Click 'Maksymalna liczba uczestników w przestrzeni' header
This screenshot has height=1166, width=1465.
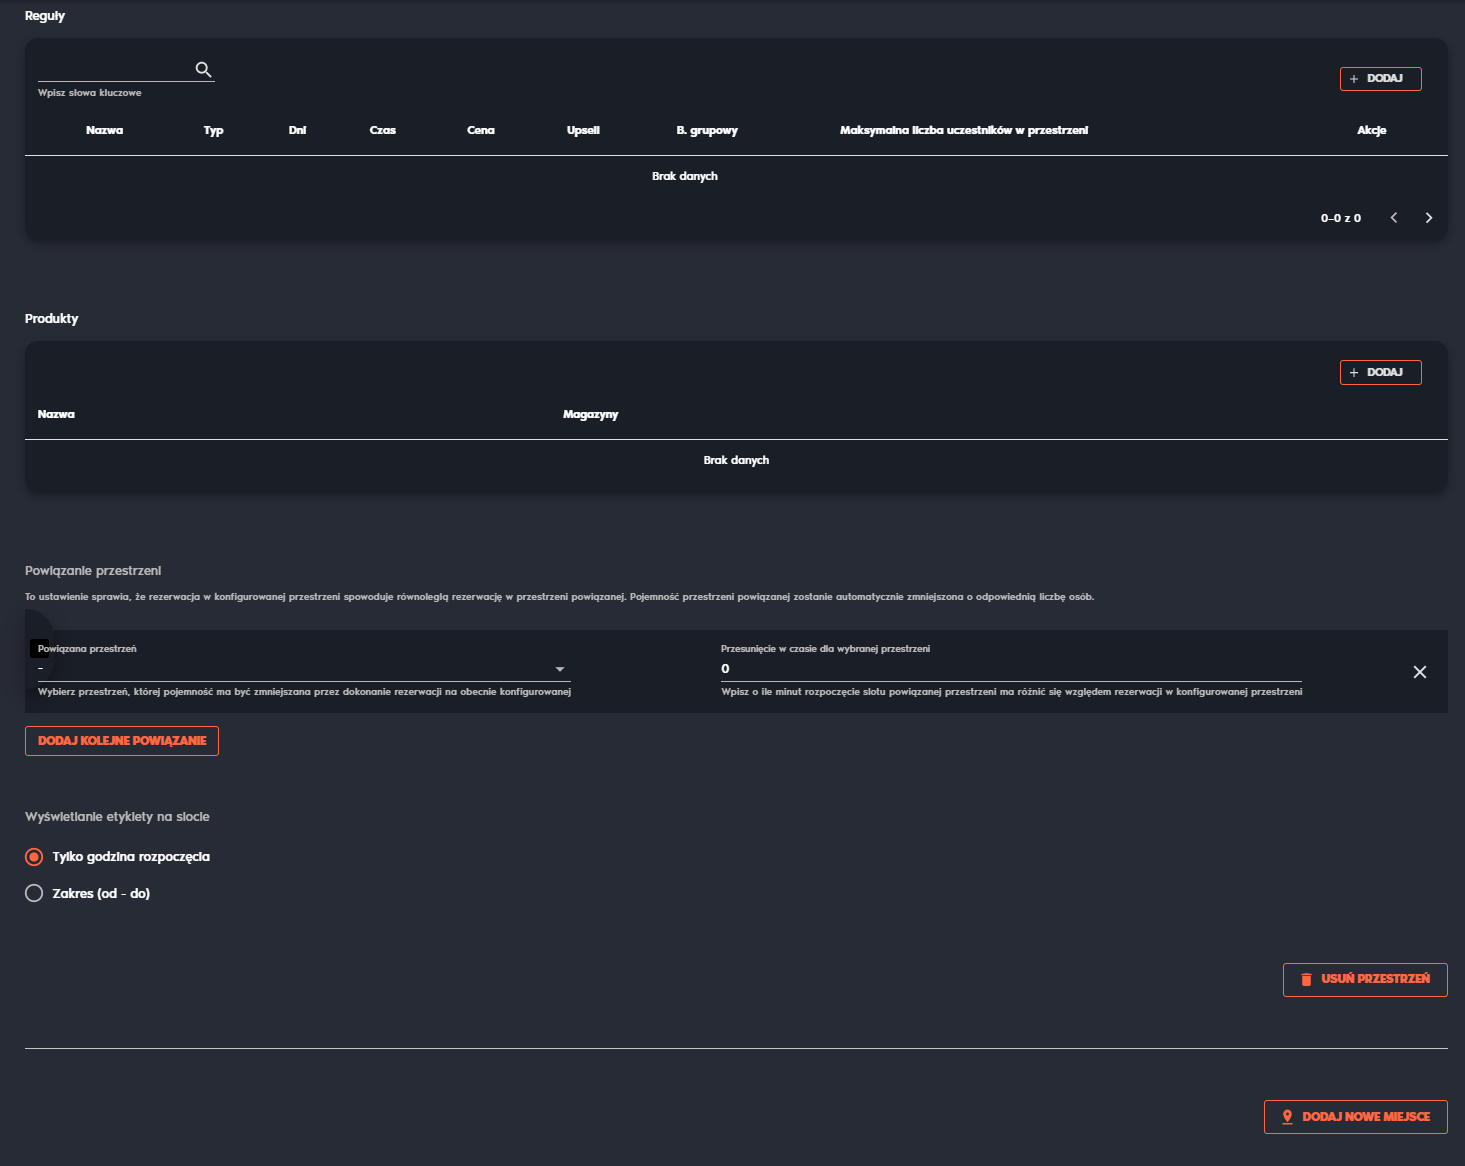964,130
